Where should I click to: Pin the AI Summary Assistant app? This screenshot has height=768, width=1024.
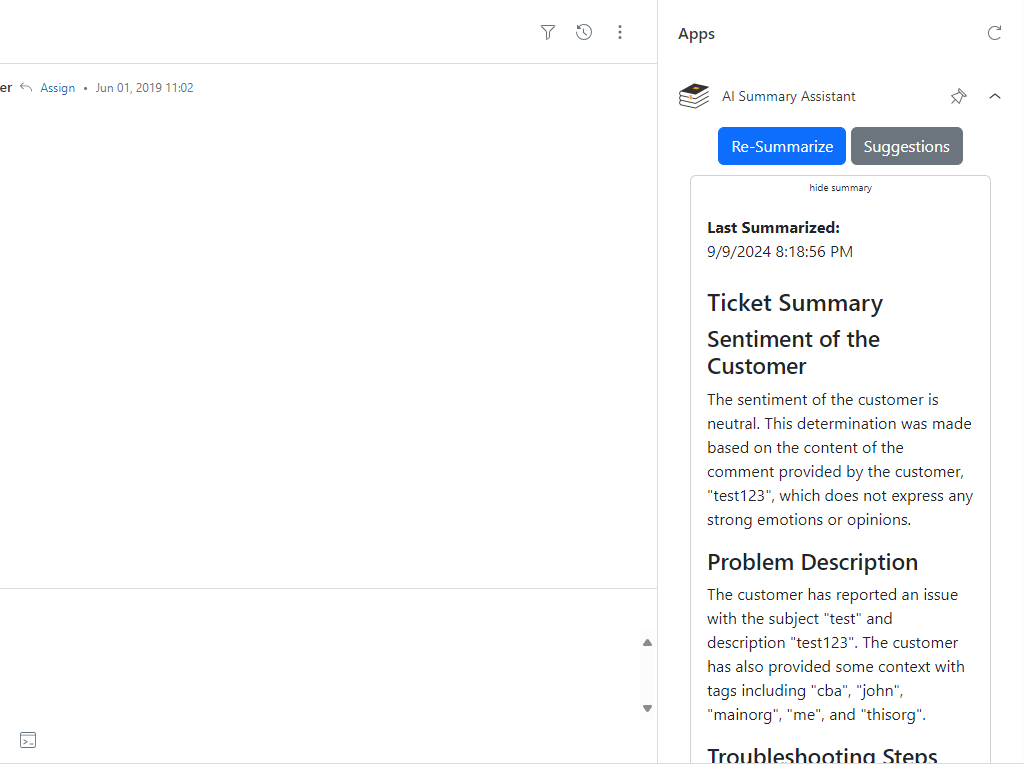958,96
